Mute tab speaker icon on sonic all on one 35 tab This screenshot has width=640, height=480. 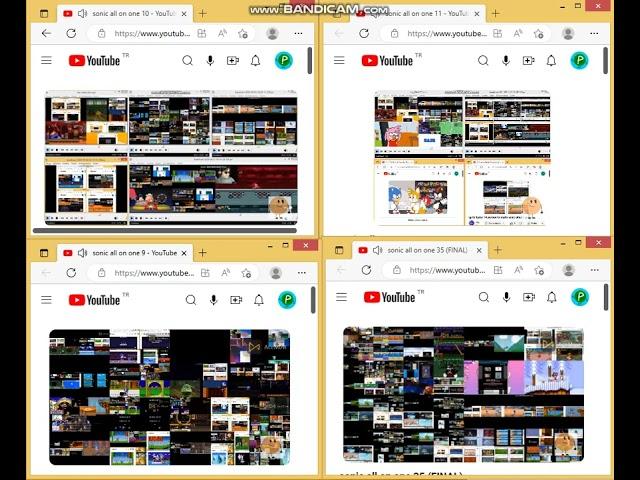pyautogui.click(x=378, y=250)
